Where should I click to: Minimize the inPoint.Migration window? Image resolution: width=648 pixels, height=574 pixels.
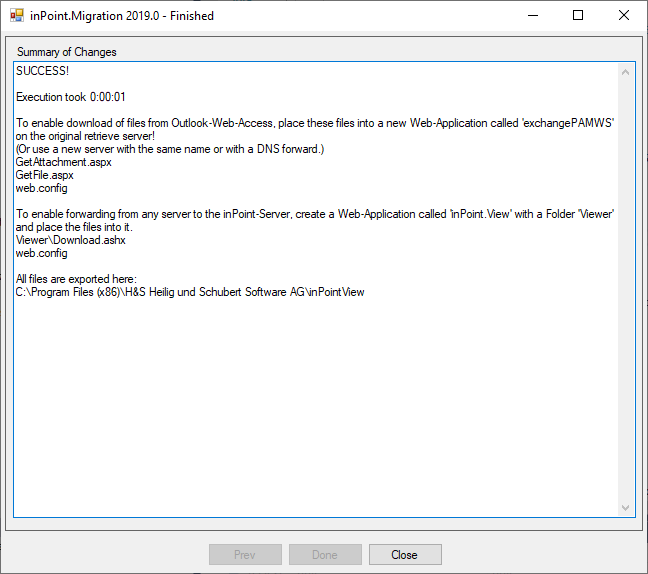532,16
